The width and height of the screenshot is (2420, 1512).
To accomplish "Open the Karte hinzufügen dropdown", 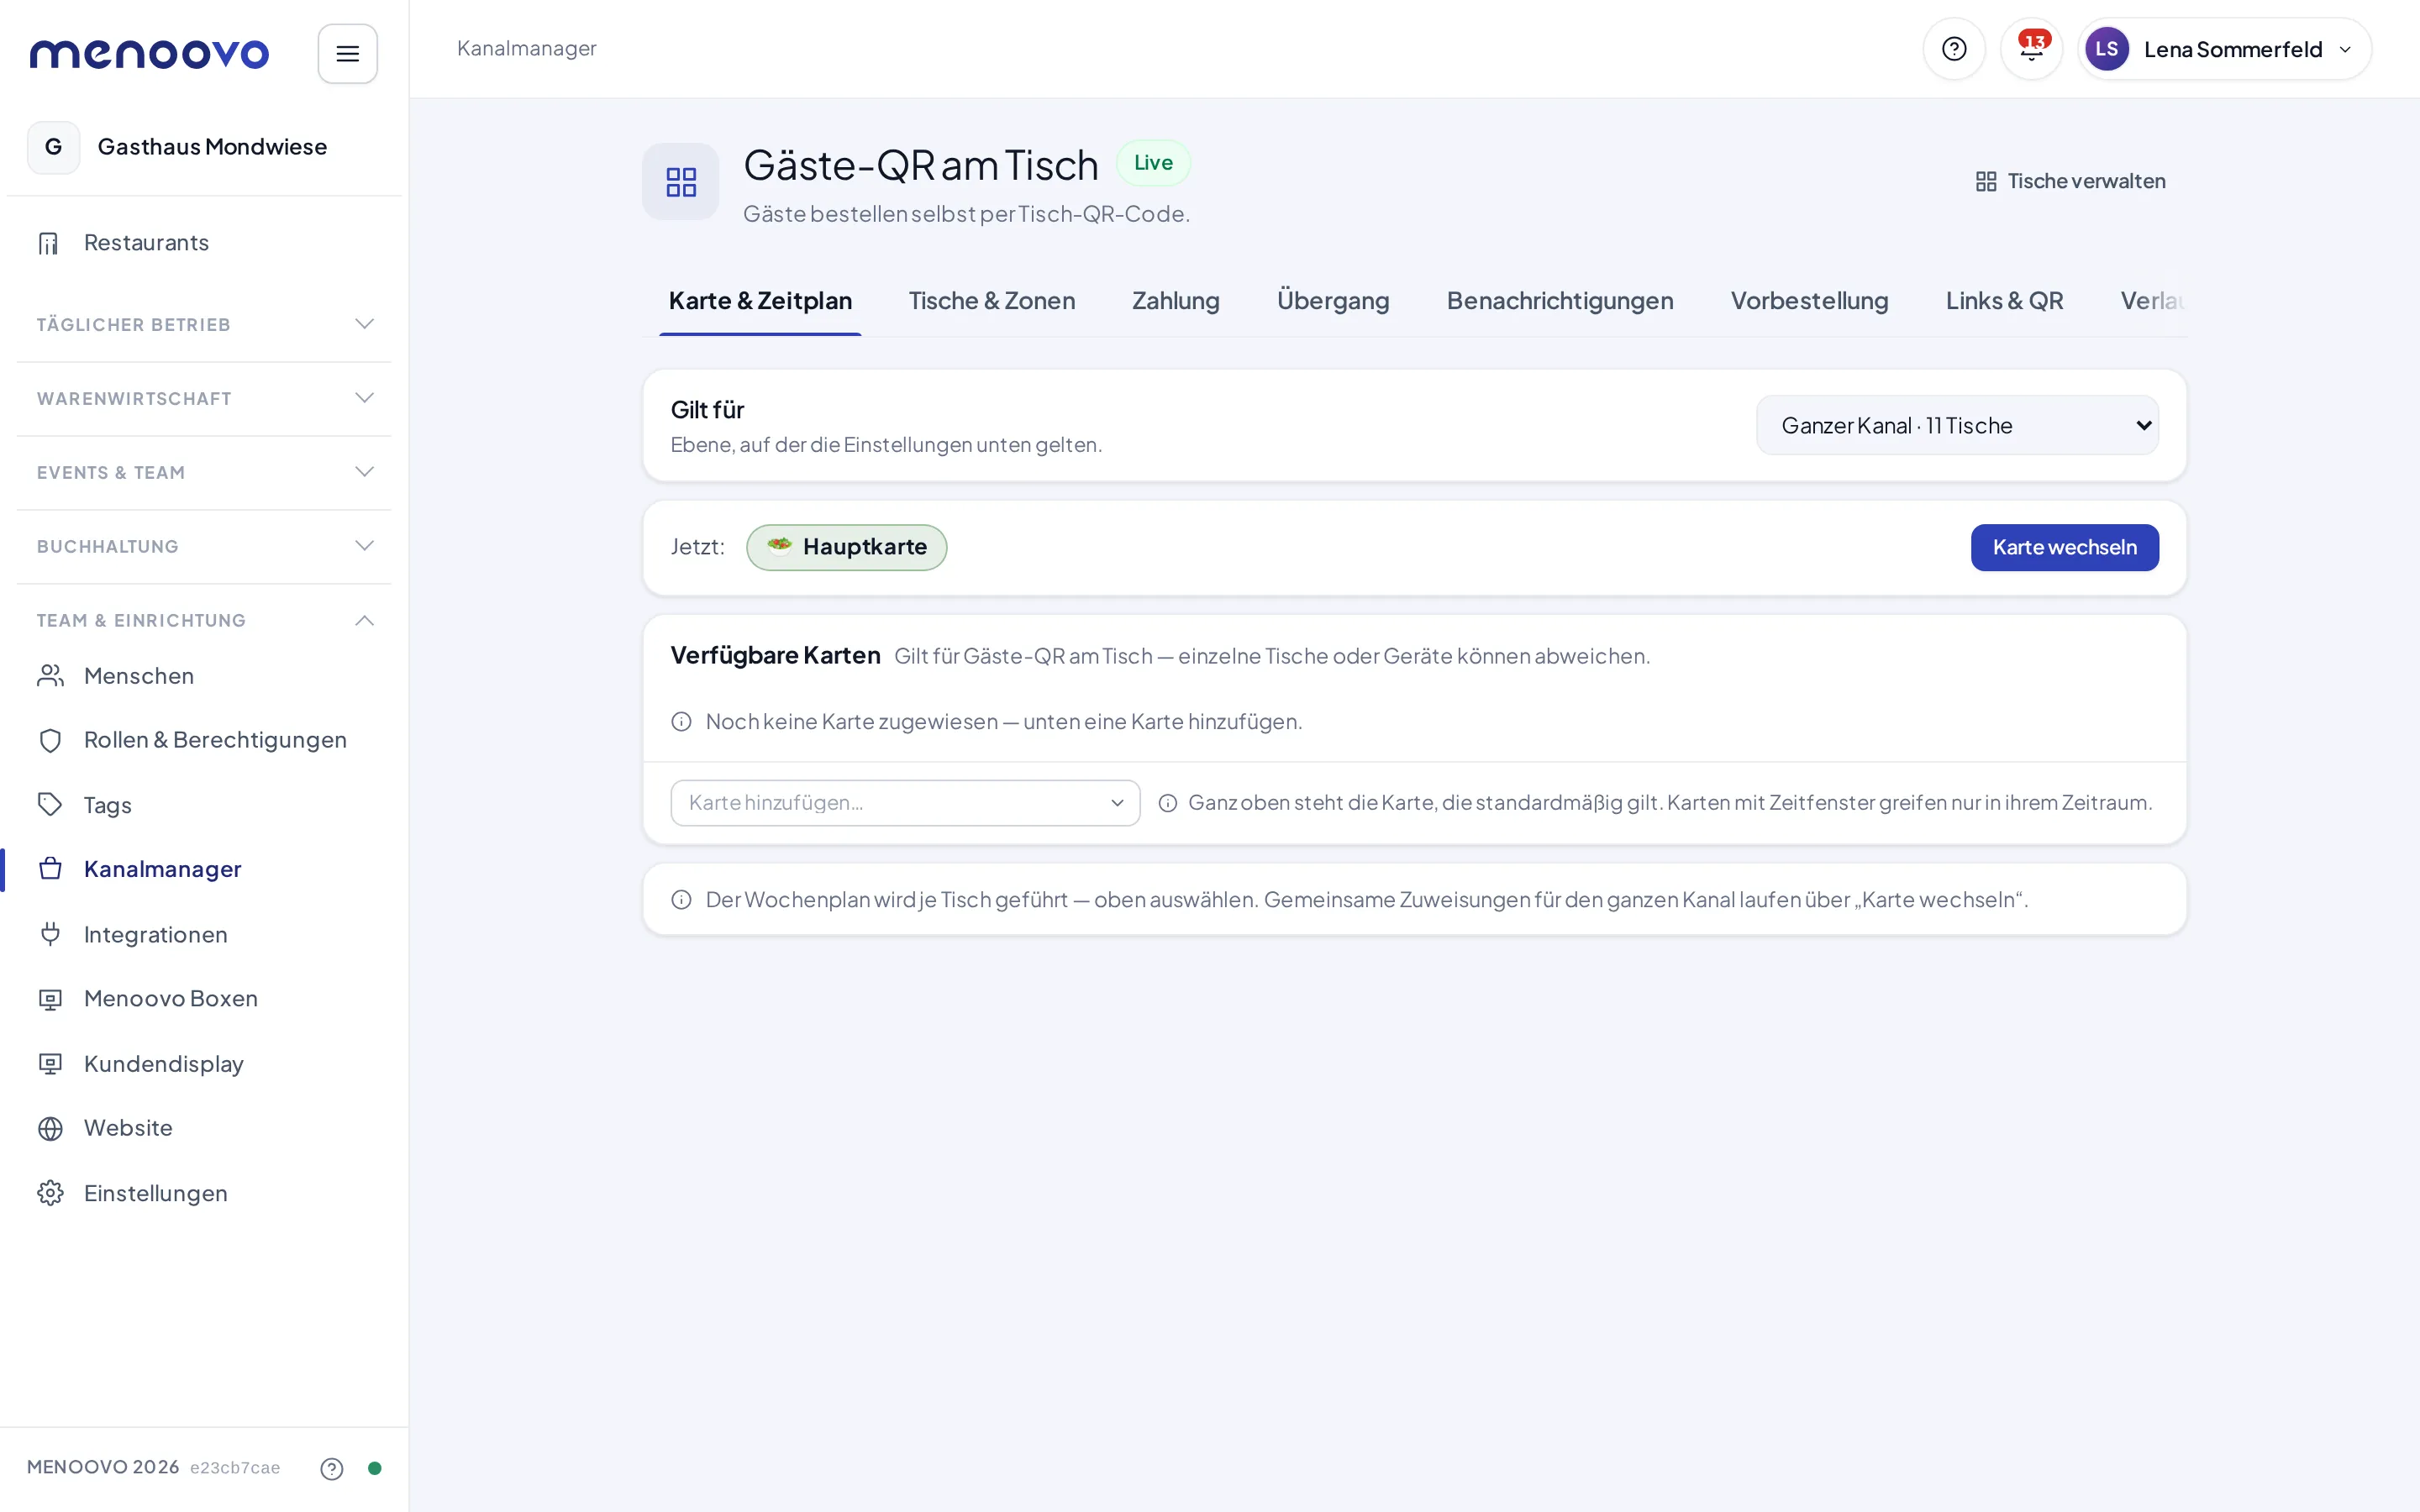I will pos(905,803).
